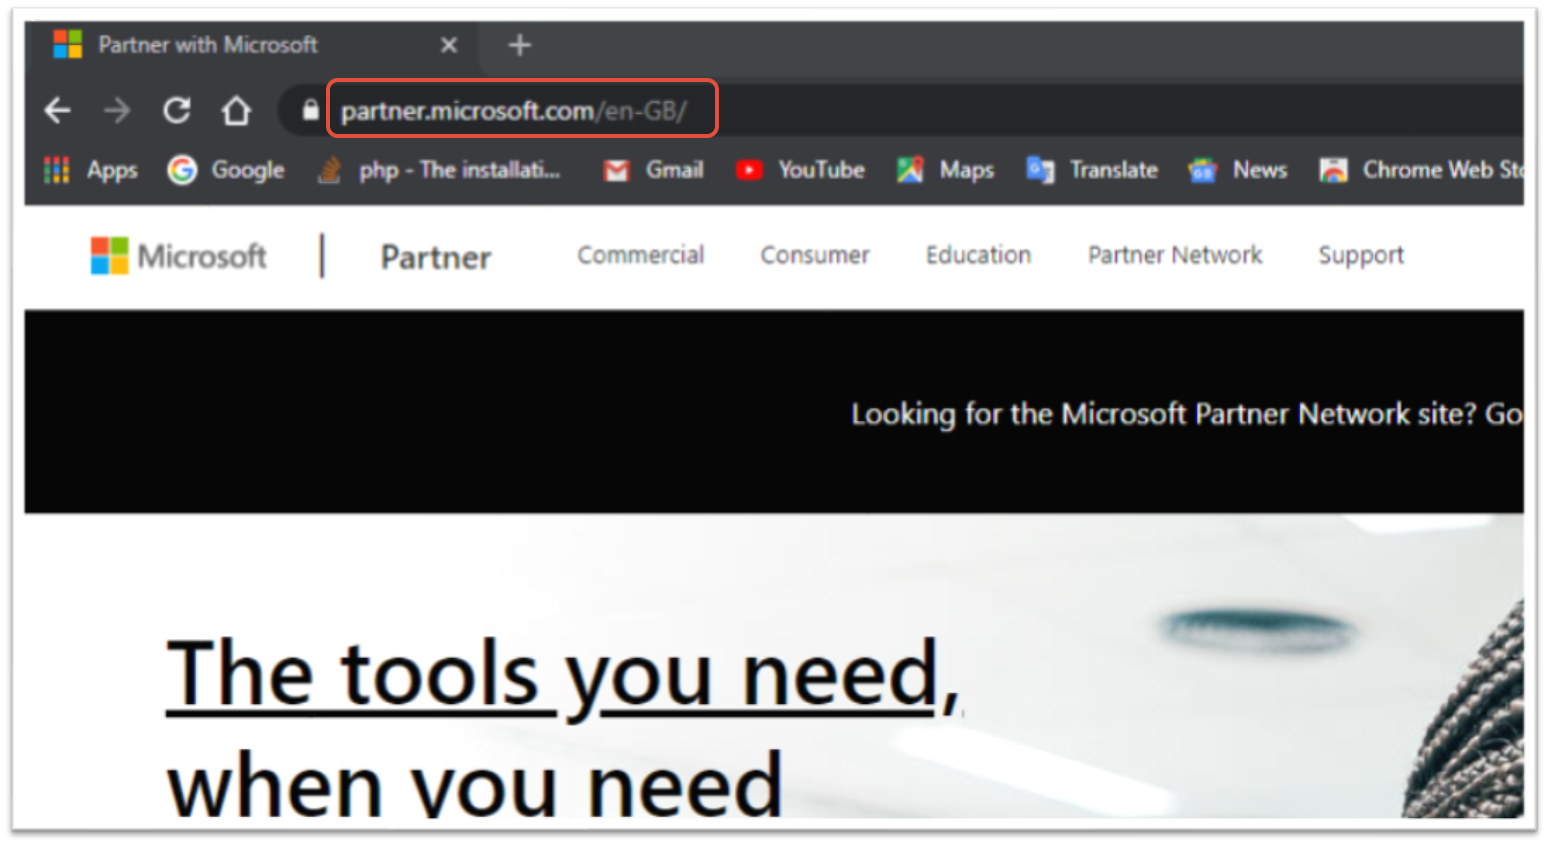
Task: Open the Chrome Web Store bookmark
Action: [x=1421, y=170]
